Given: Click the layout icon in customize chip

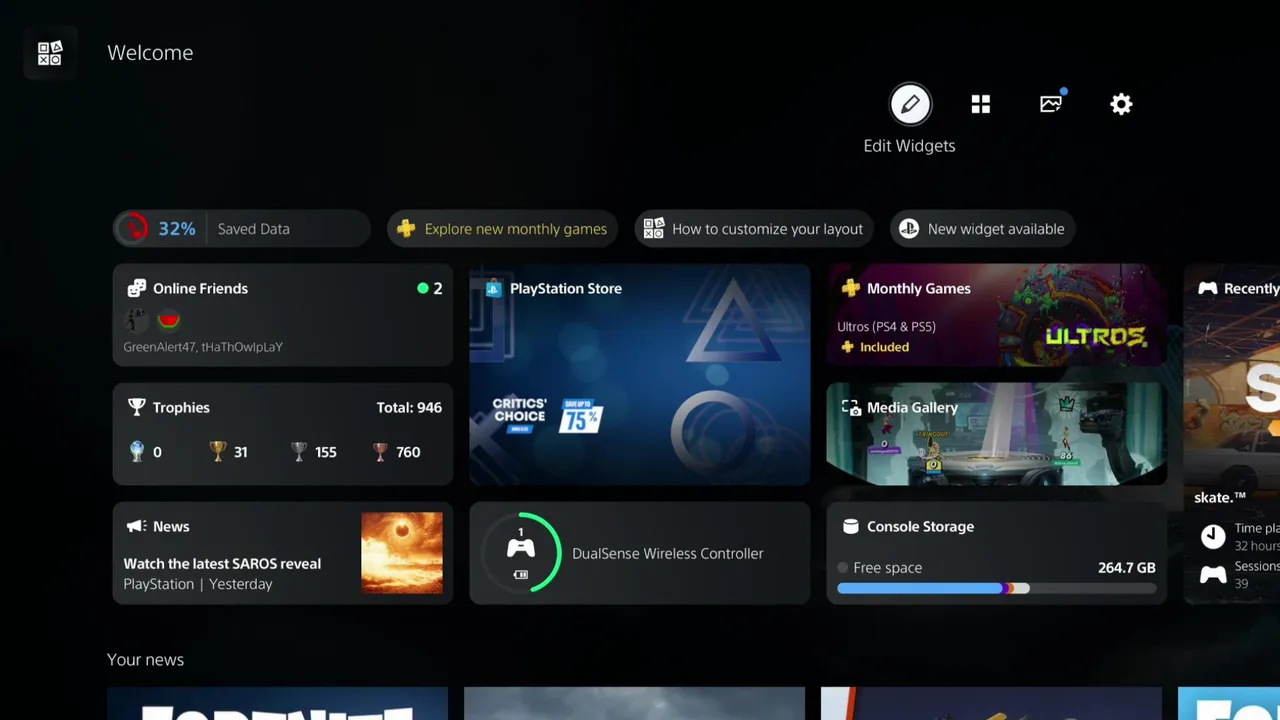Looking at the screenshot, I should 653,229.
